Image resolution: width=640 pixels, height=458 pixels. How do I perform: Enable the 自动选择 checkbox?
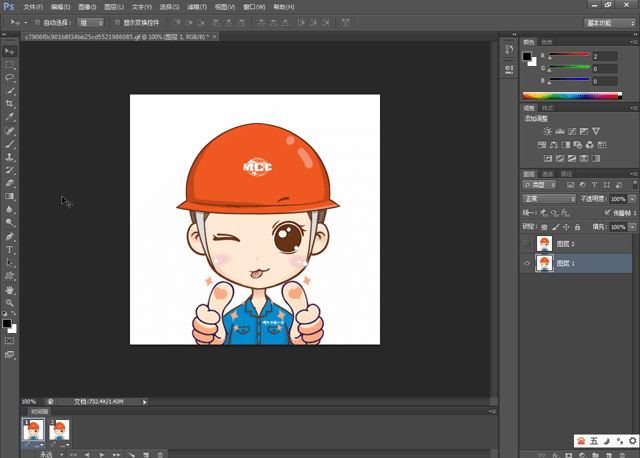click(38, 21)
